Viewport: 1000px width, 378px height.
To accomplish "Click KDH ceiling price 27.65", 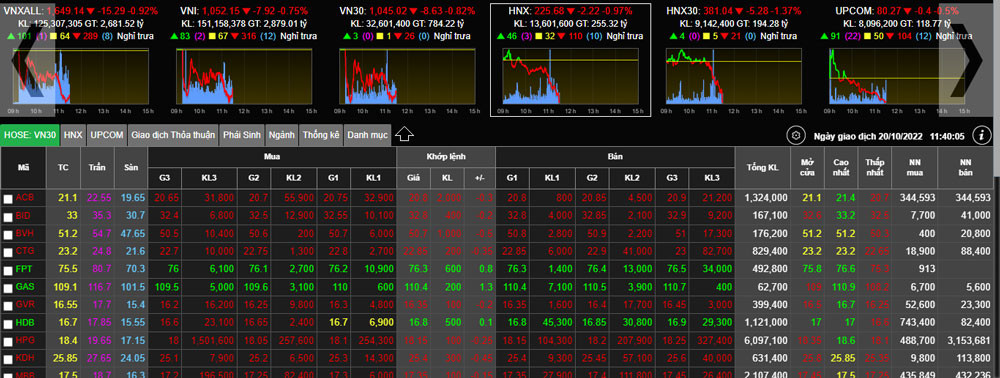I will click(99, 359).
